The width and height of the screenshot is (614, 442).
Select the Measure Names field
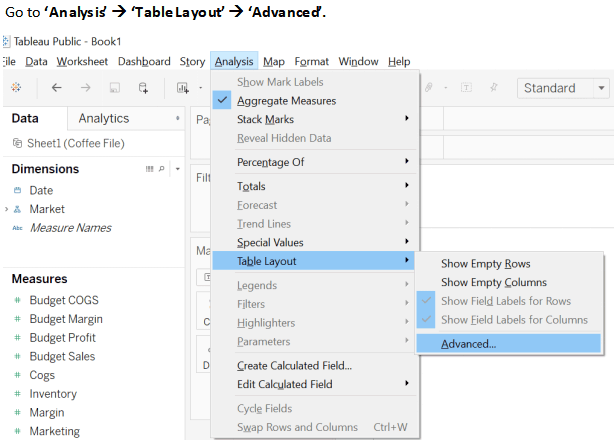tap(70, 228)
